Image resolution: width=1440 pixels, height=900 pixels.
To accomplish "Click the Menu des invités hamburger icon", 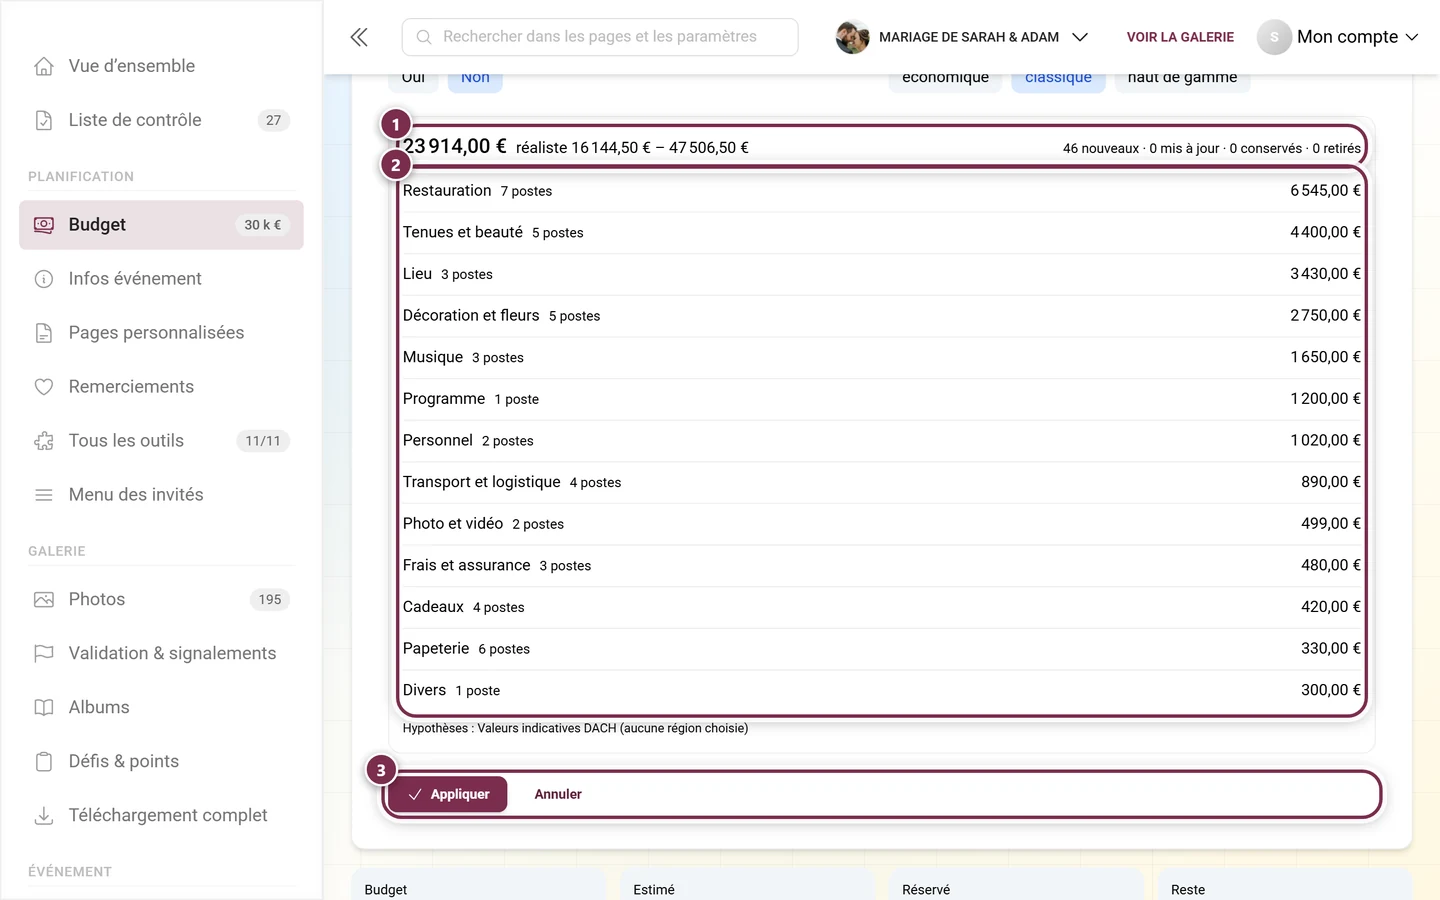I will click(x=44, y=495).
